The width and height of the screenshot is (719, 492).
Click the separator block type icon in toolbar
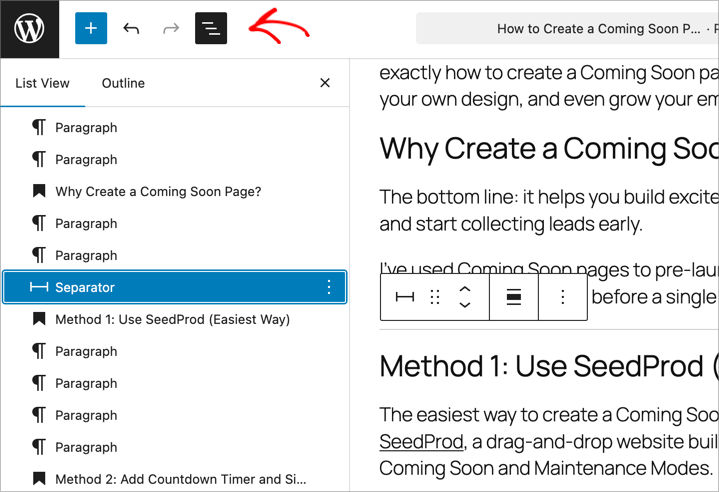point(405,297)
